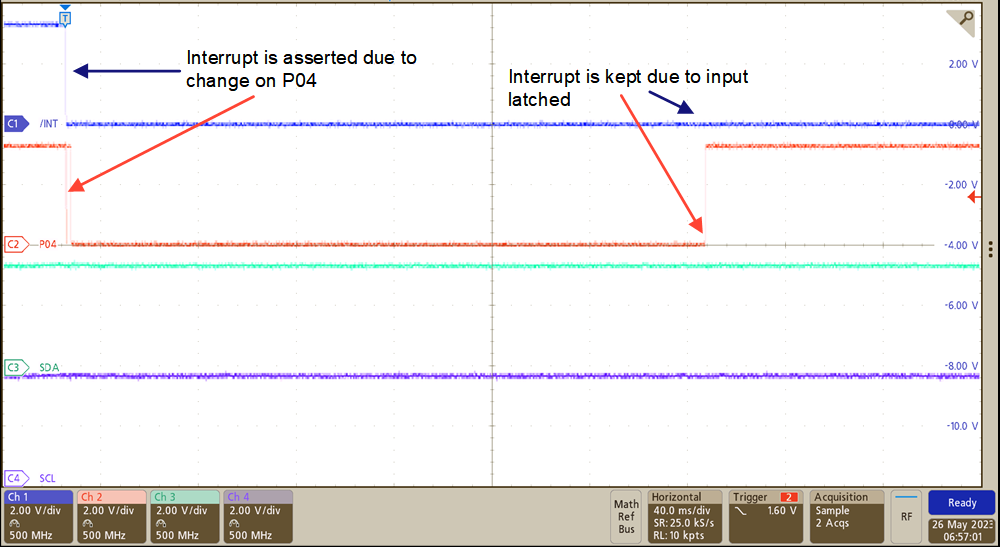This screenshot has height=547, width=1000.
Task: Select the trigger position T marker
Action: [66, 18]
